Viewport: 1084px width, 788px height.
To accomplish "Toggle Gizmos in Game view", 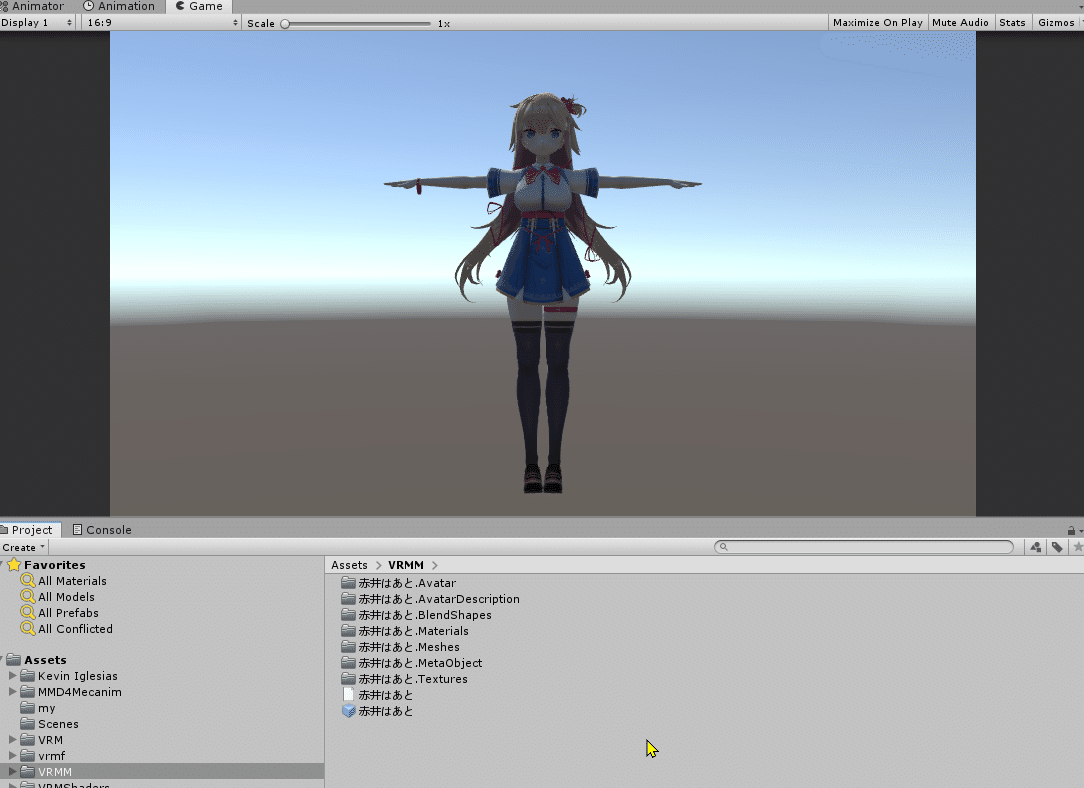I will [x=1057, y=23].
